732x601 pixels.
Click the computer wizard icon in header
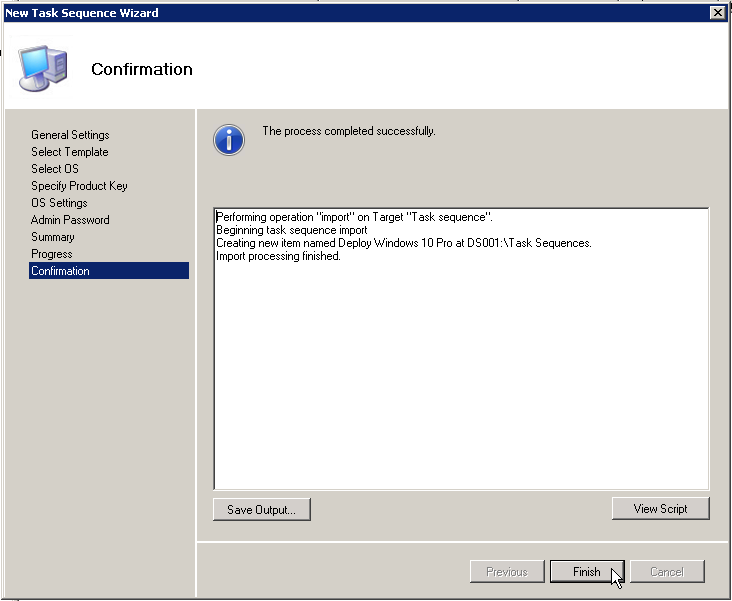tap(43, 68)
